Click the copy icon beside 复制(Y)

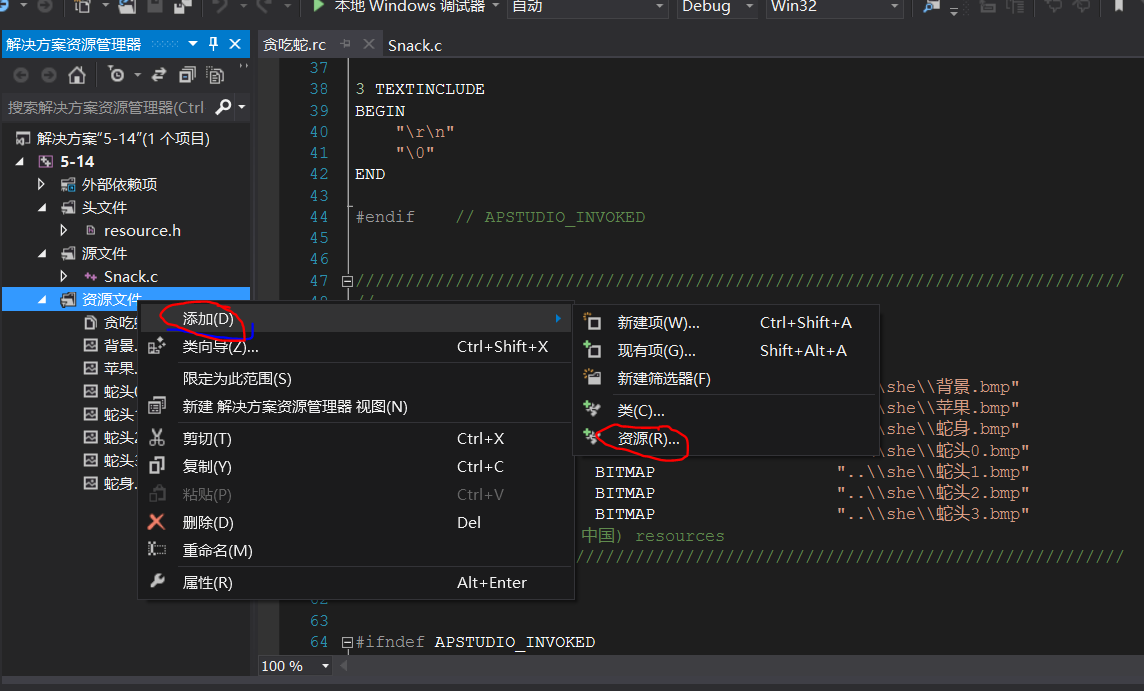pos(157,466)
